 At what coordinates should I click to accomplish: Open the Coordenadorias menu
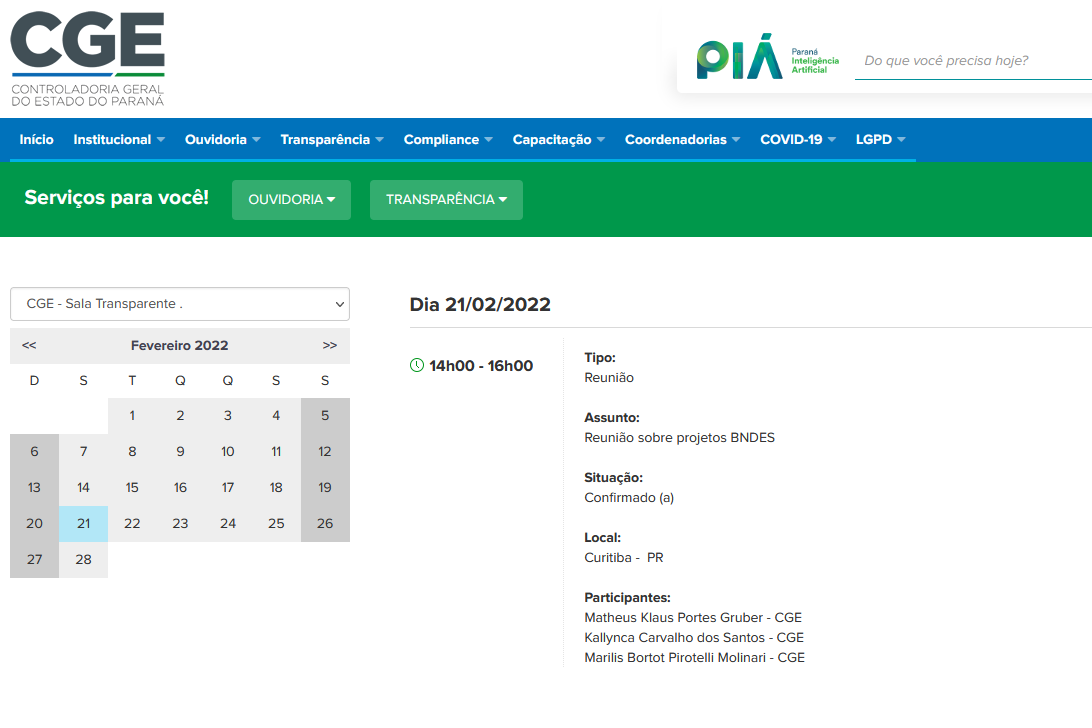(x=682, y=139)
